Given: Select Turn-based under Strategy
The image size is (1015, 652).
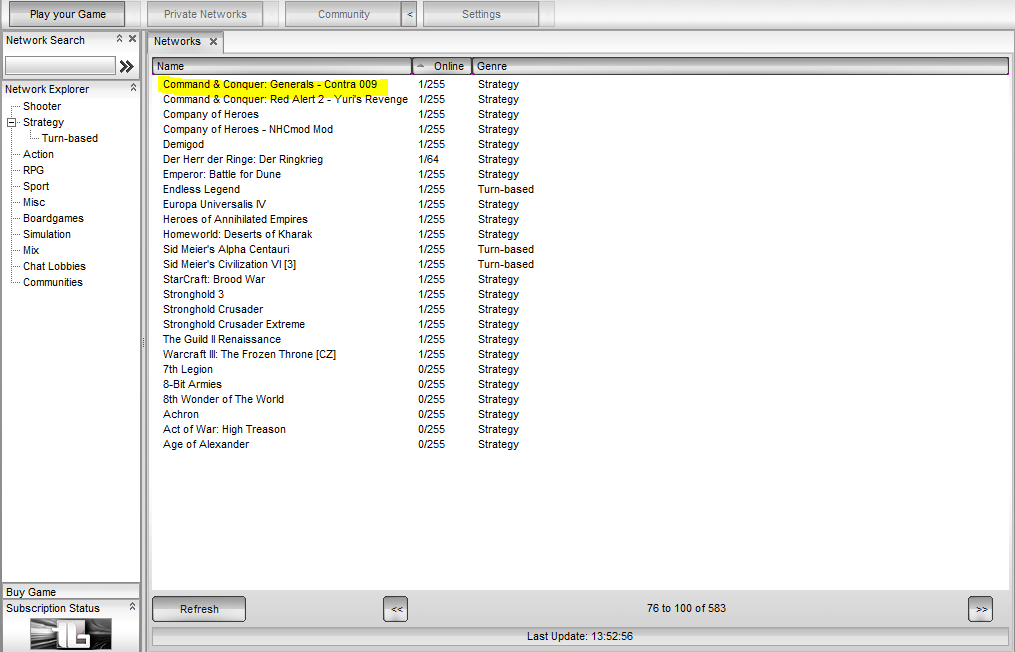Looking at the screenshot, I should 70,139.
